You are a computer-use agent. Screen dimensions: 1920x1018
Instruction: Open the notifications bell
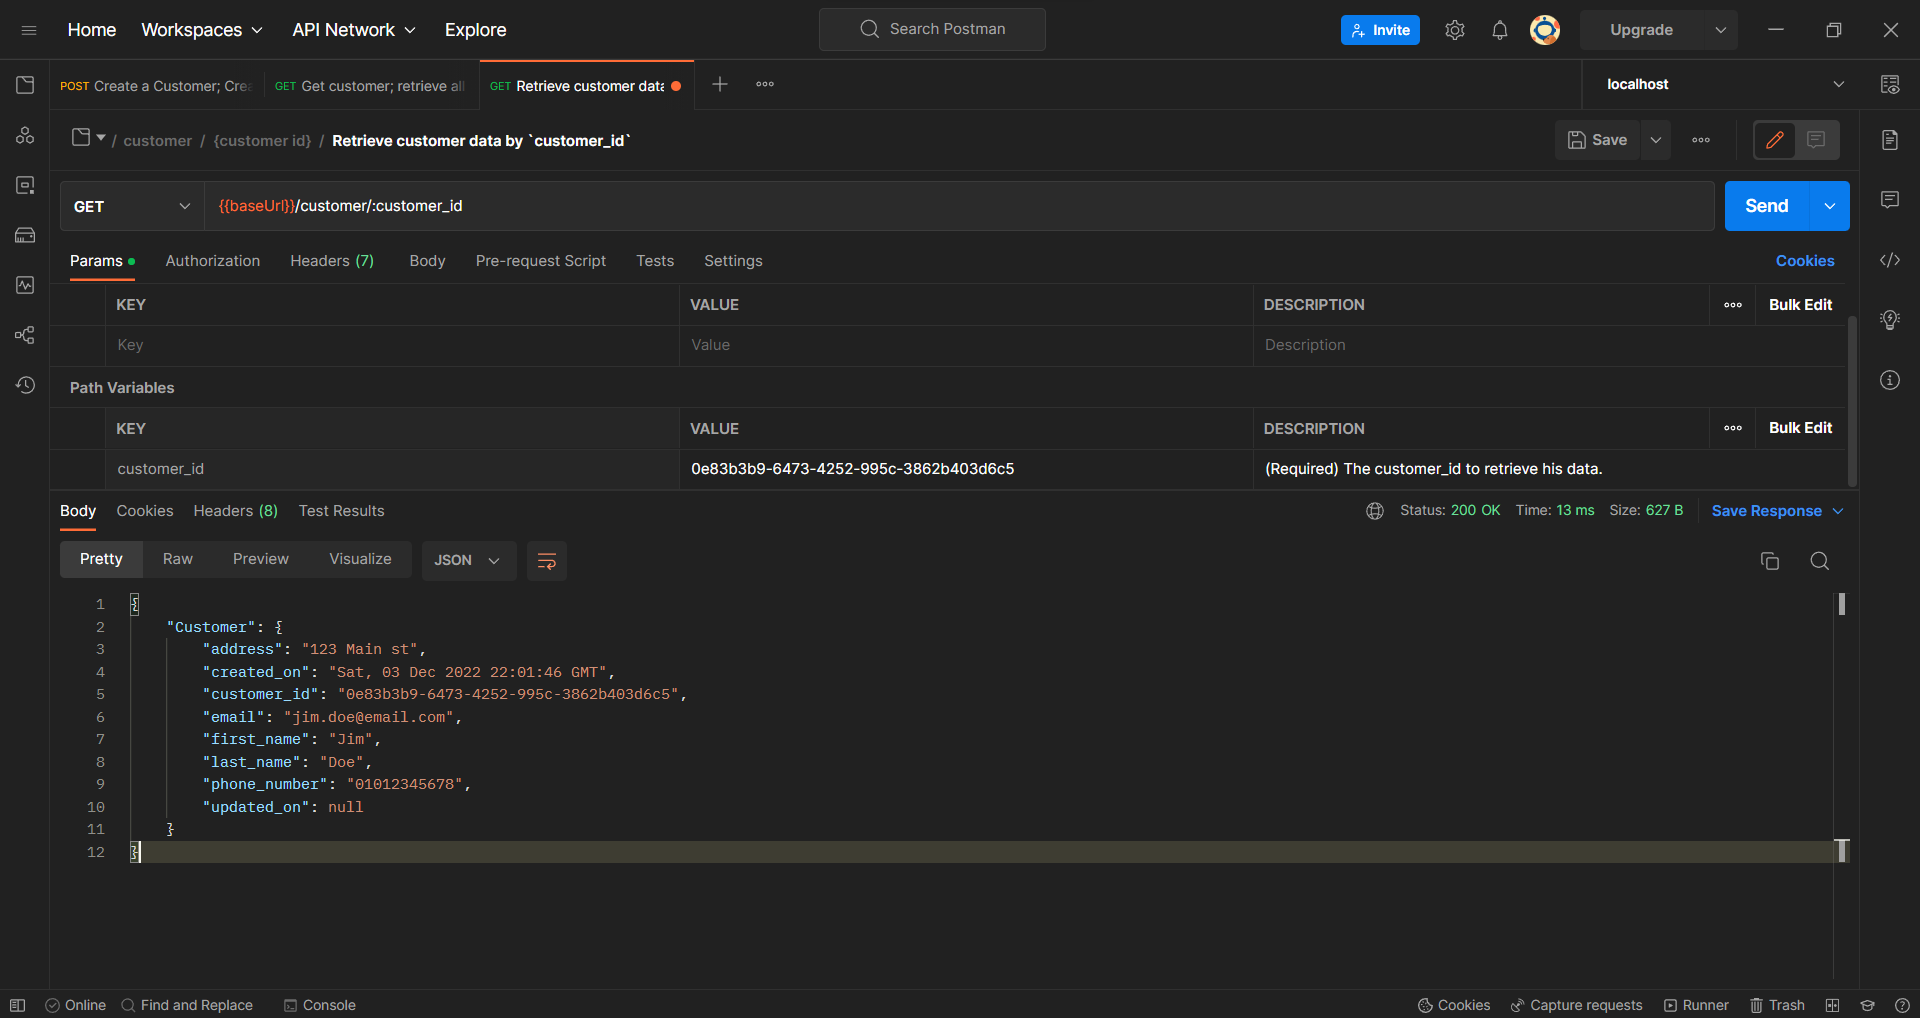(x=1500, y=30)
